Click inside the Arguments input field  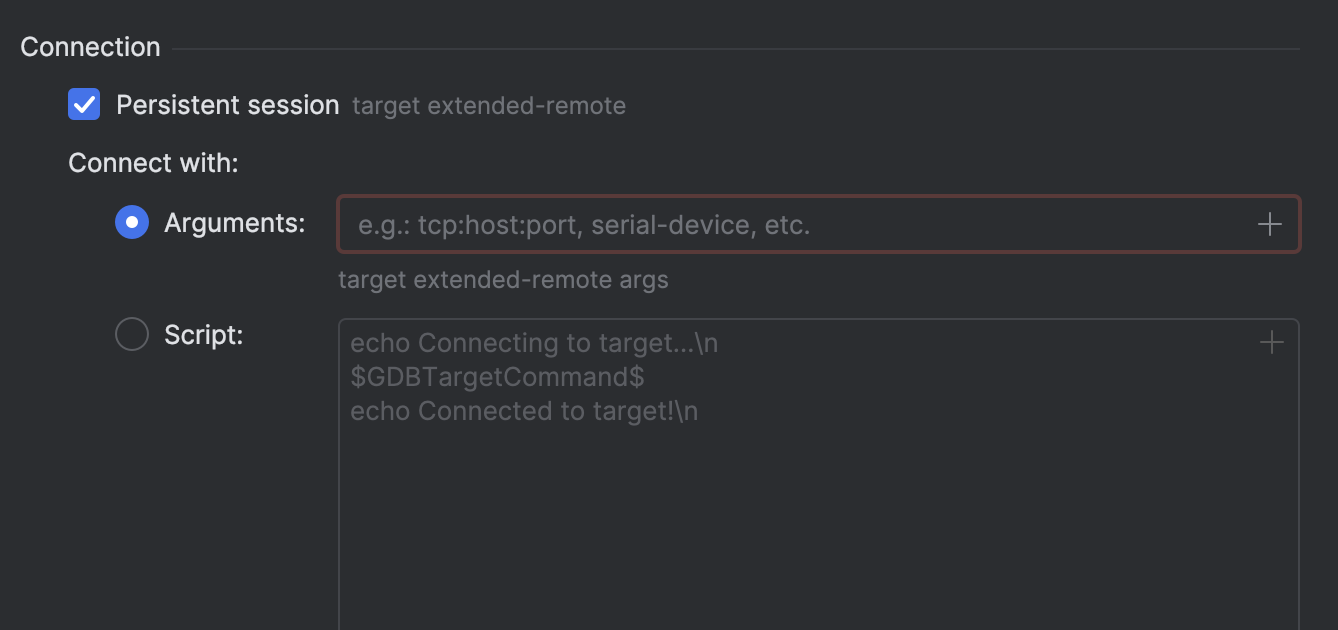pos(700,224)
